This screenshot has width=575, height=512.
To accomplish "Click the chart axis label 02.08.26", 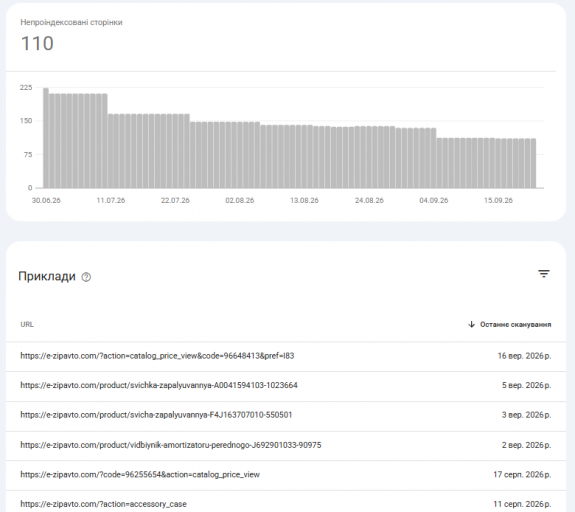I will click(240, 201).
